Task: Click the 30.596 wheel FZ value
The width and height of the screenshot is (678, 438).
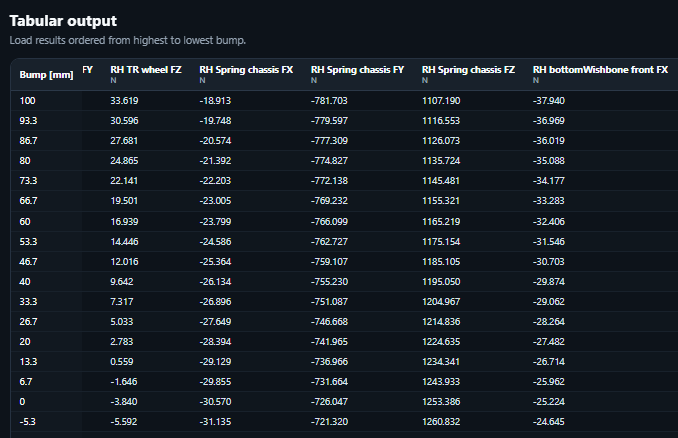Action: coord(124,121)
